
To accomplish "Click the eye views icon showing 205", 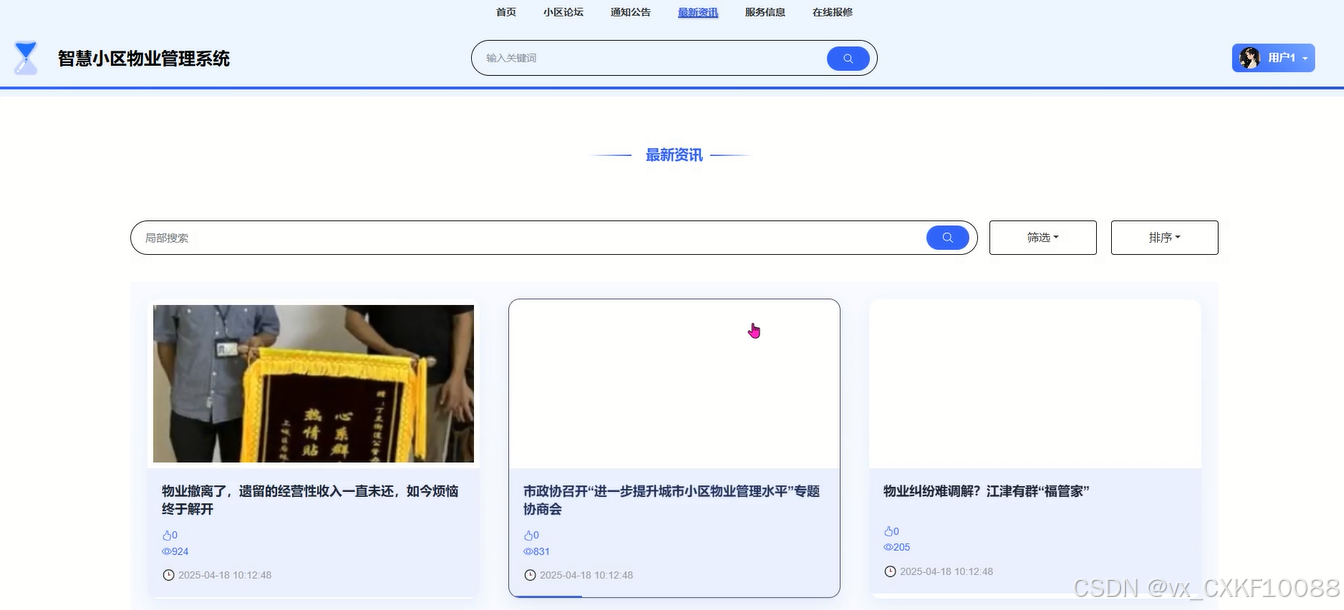I will click(x=888, y=547).
